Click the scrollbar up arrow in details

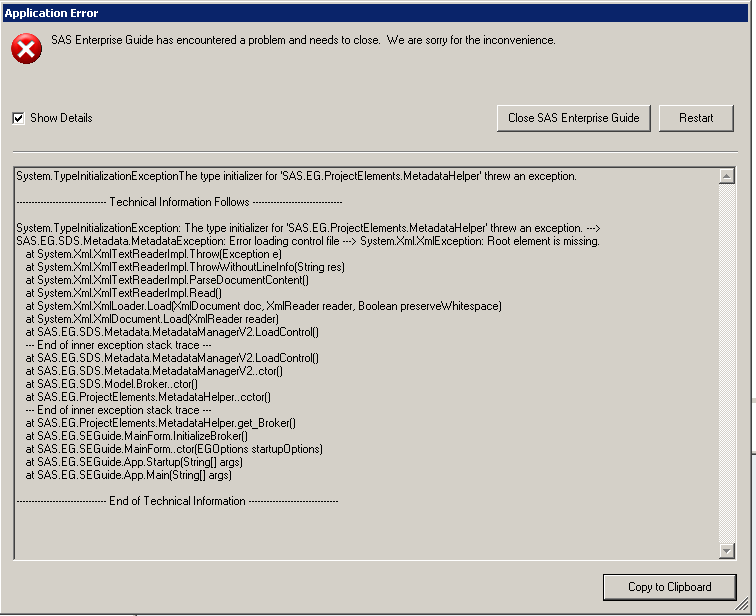(727, 176)
